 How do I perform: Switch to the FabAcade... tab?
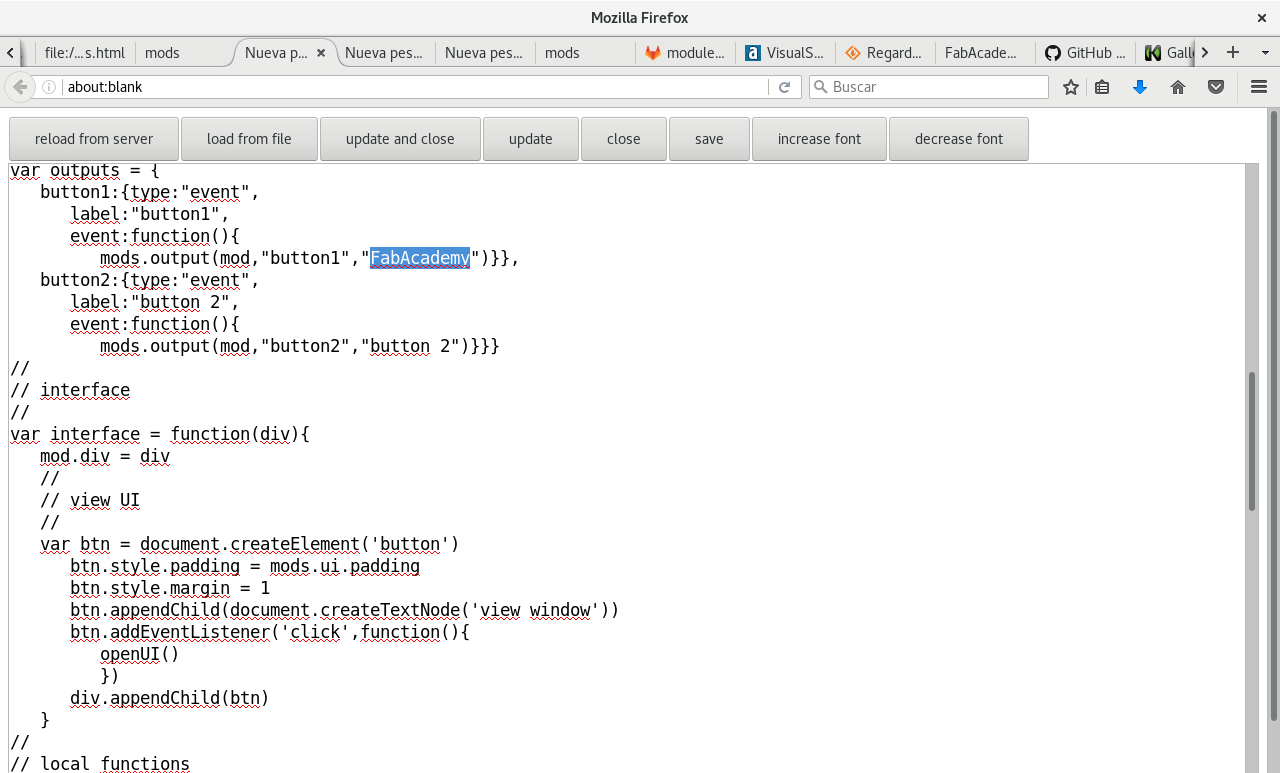click(985, 53)
